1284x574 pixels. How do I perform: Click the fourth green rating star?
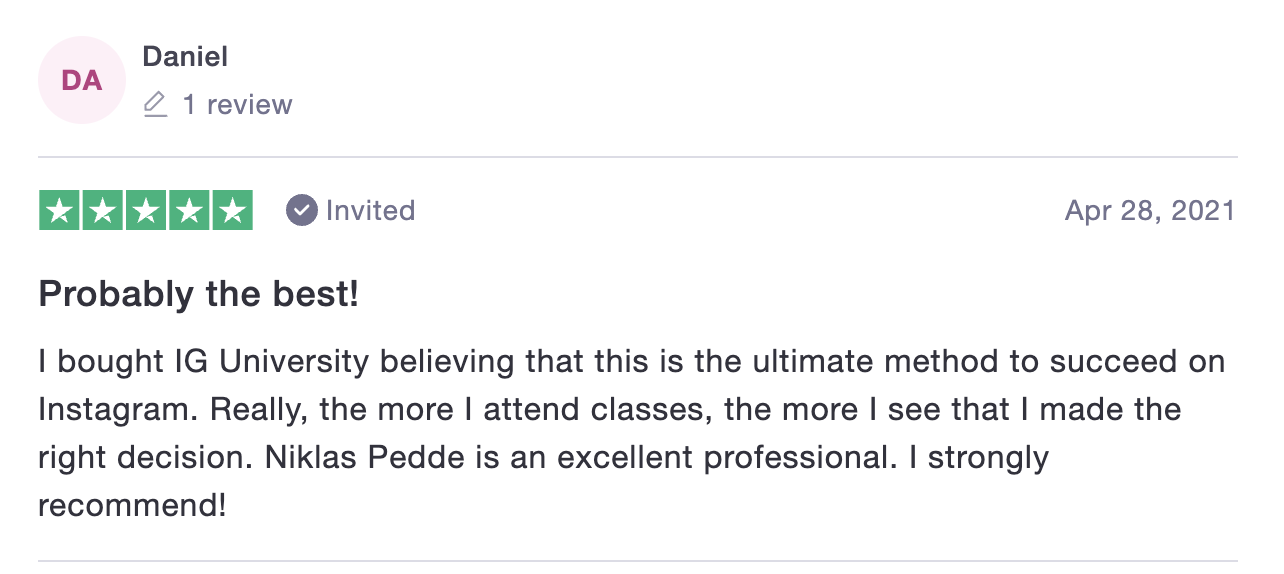[x=189, y=210]
